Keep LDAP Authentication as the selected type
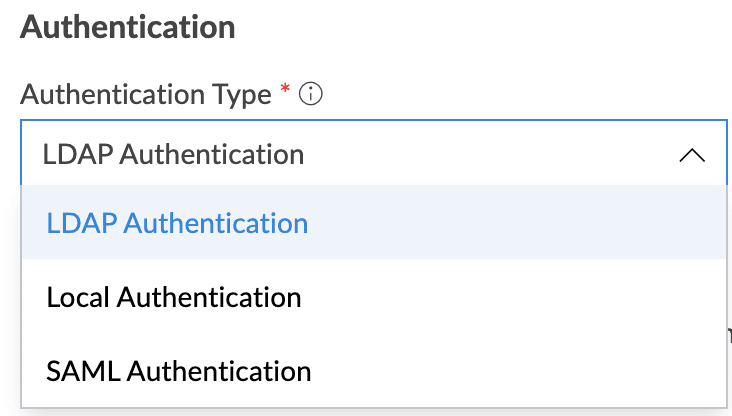 (177, 222)
